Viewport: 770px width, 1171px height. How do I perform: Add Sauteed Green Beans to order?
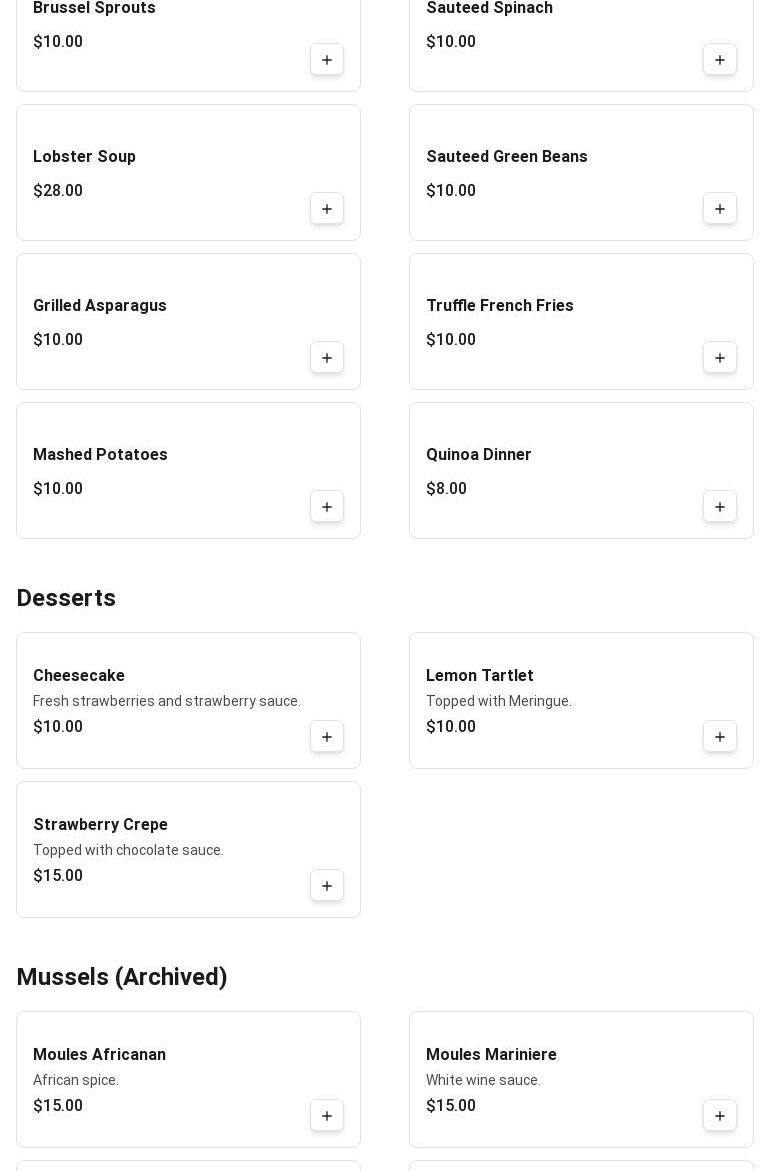click(x=720, y=209)
